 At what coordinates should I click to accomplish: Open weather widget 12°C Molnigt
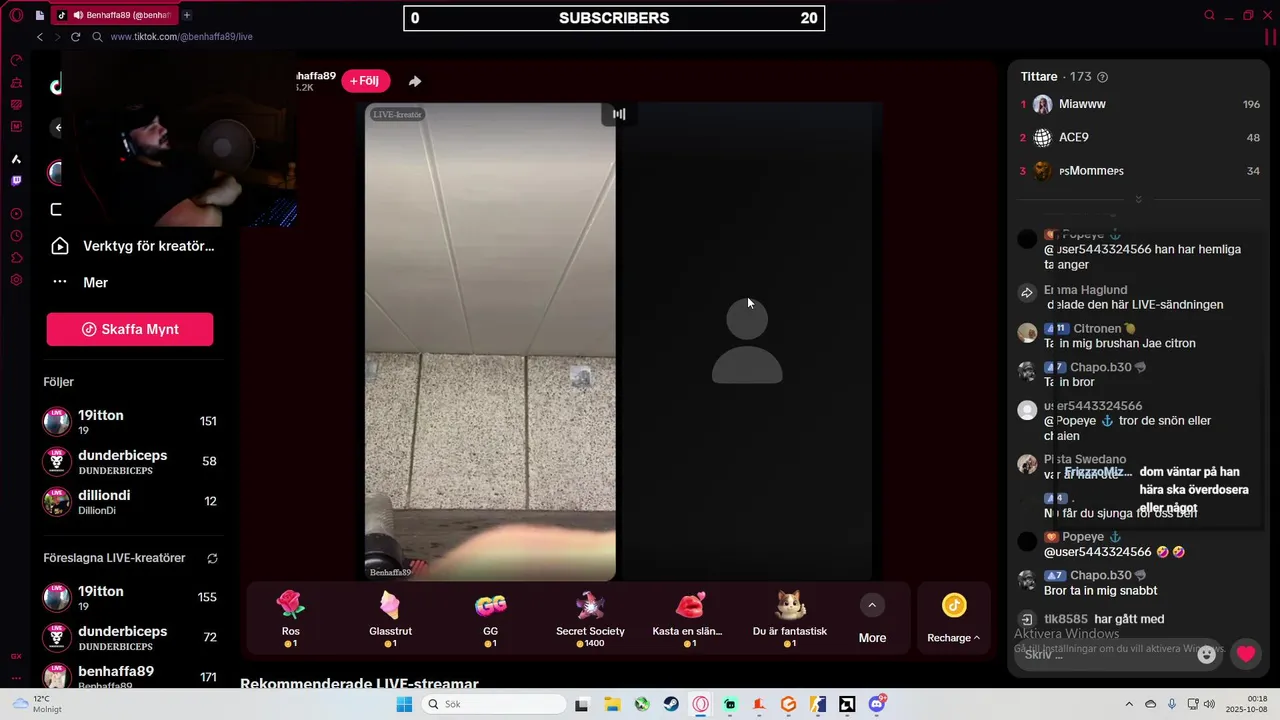36,704
